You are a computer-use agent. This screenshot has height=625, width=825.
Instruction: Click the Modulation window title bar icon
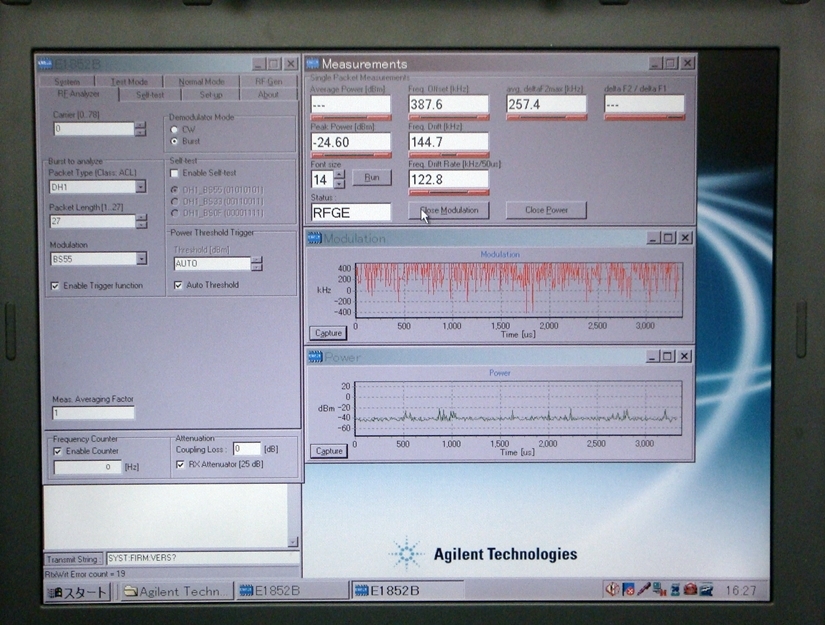click(314, 238)
